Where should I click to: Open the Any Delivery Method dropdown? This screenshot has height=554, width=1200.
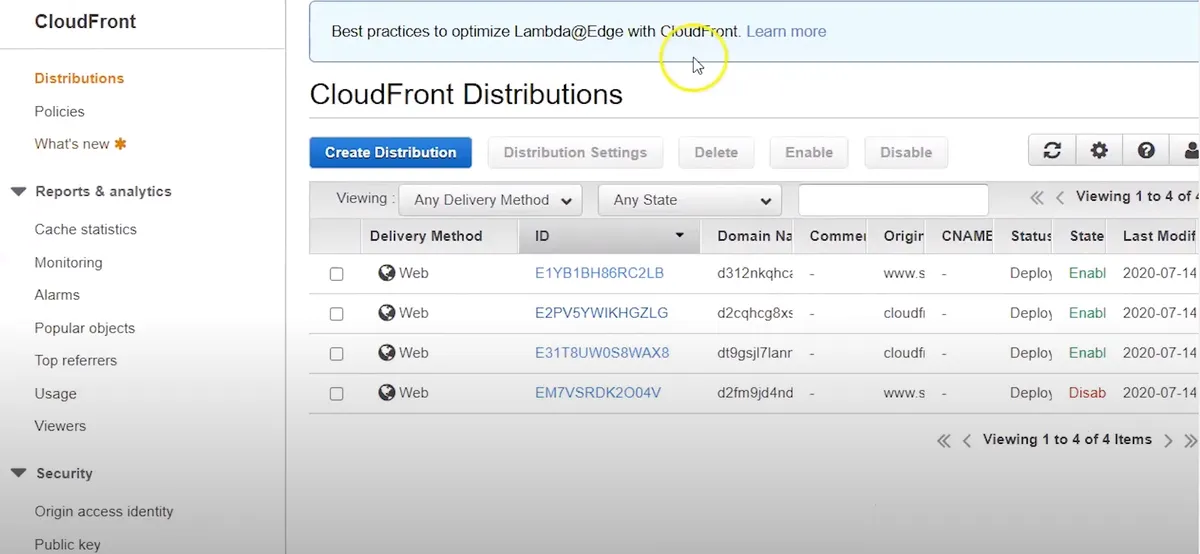click(490, 200)
